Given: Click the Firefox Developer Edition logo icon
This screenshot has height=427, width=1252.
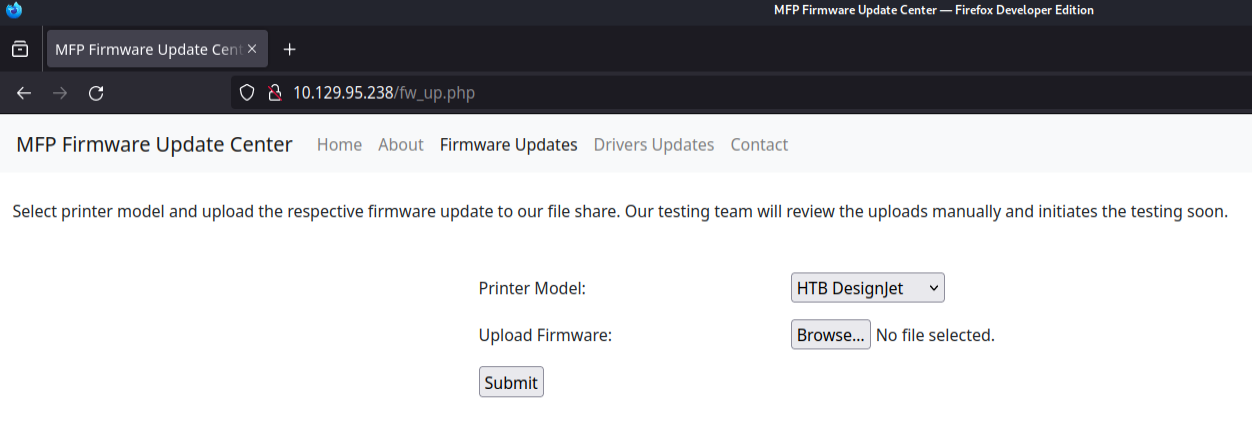Looking at the screenshot, I should tap(14, 10).
